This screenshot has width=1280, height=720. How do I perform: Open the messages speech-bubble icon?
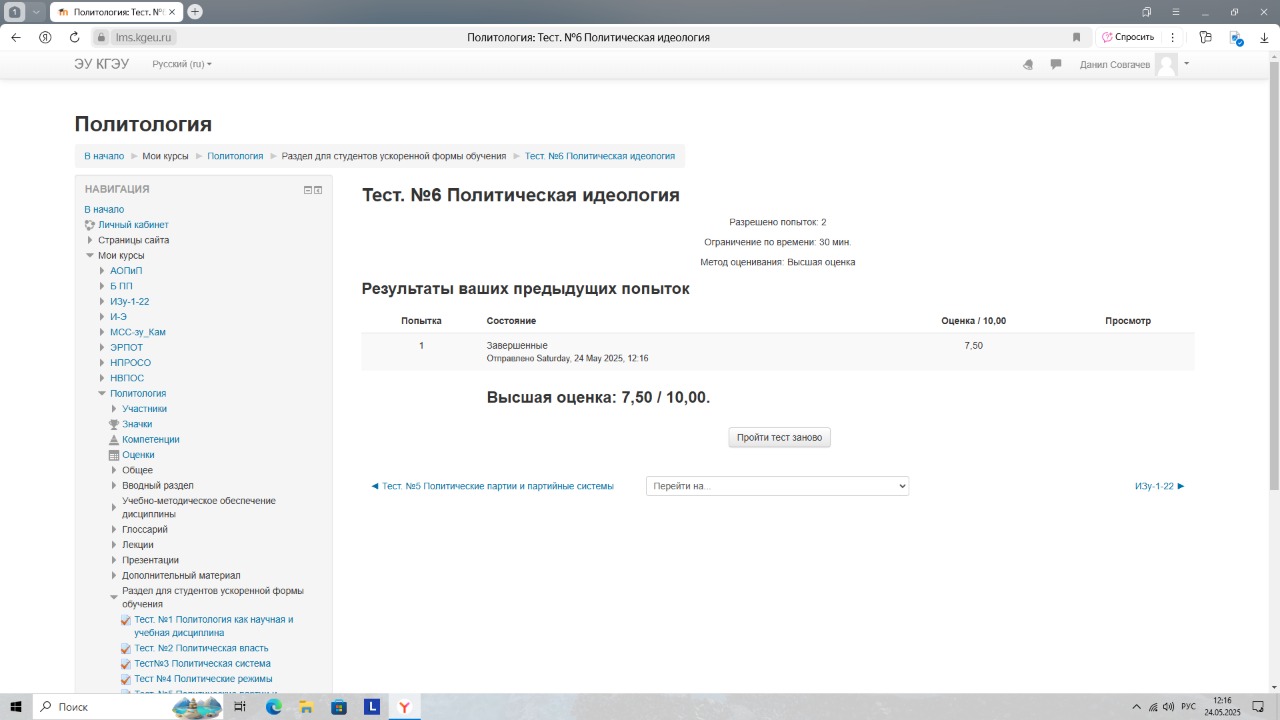click(x=1055, y=64)
